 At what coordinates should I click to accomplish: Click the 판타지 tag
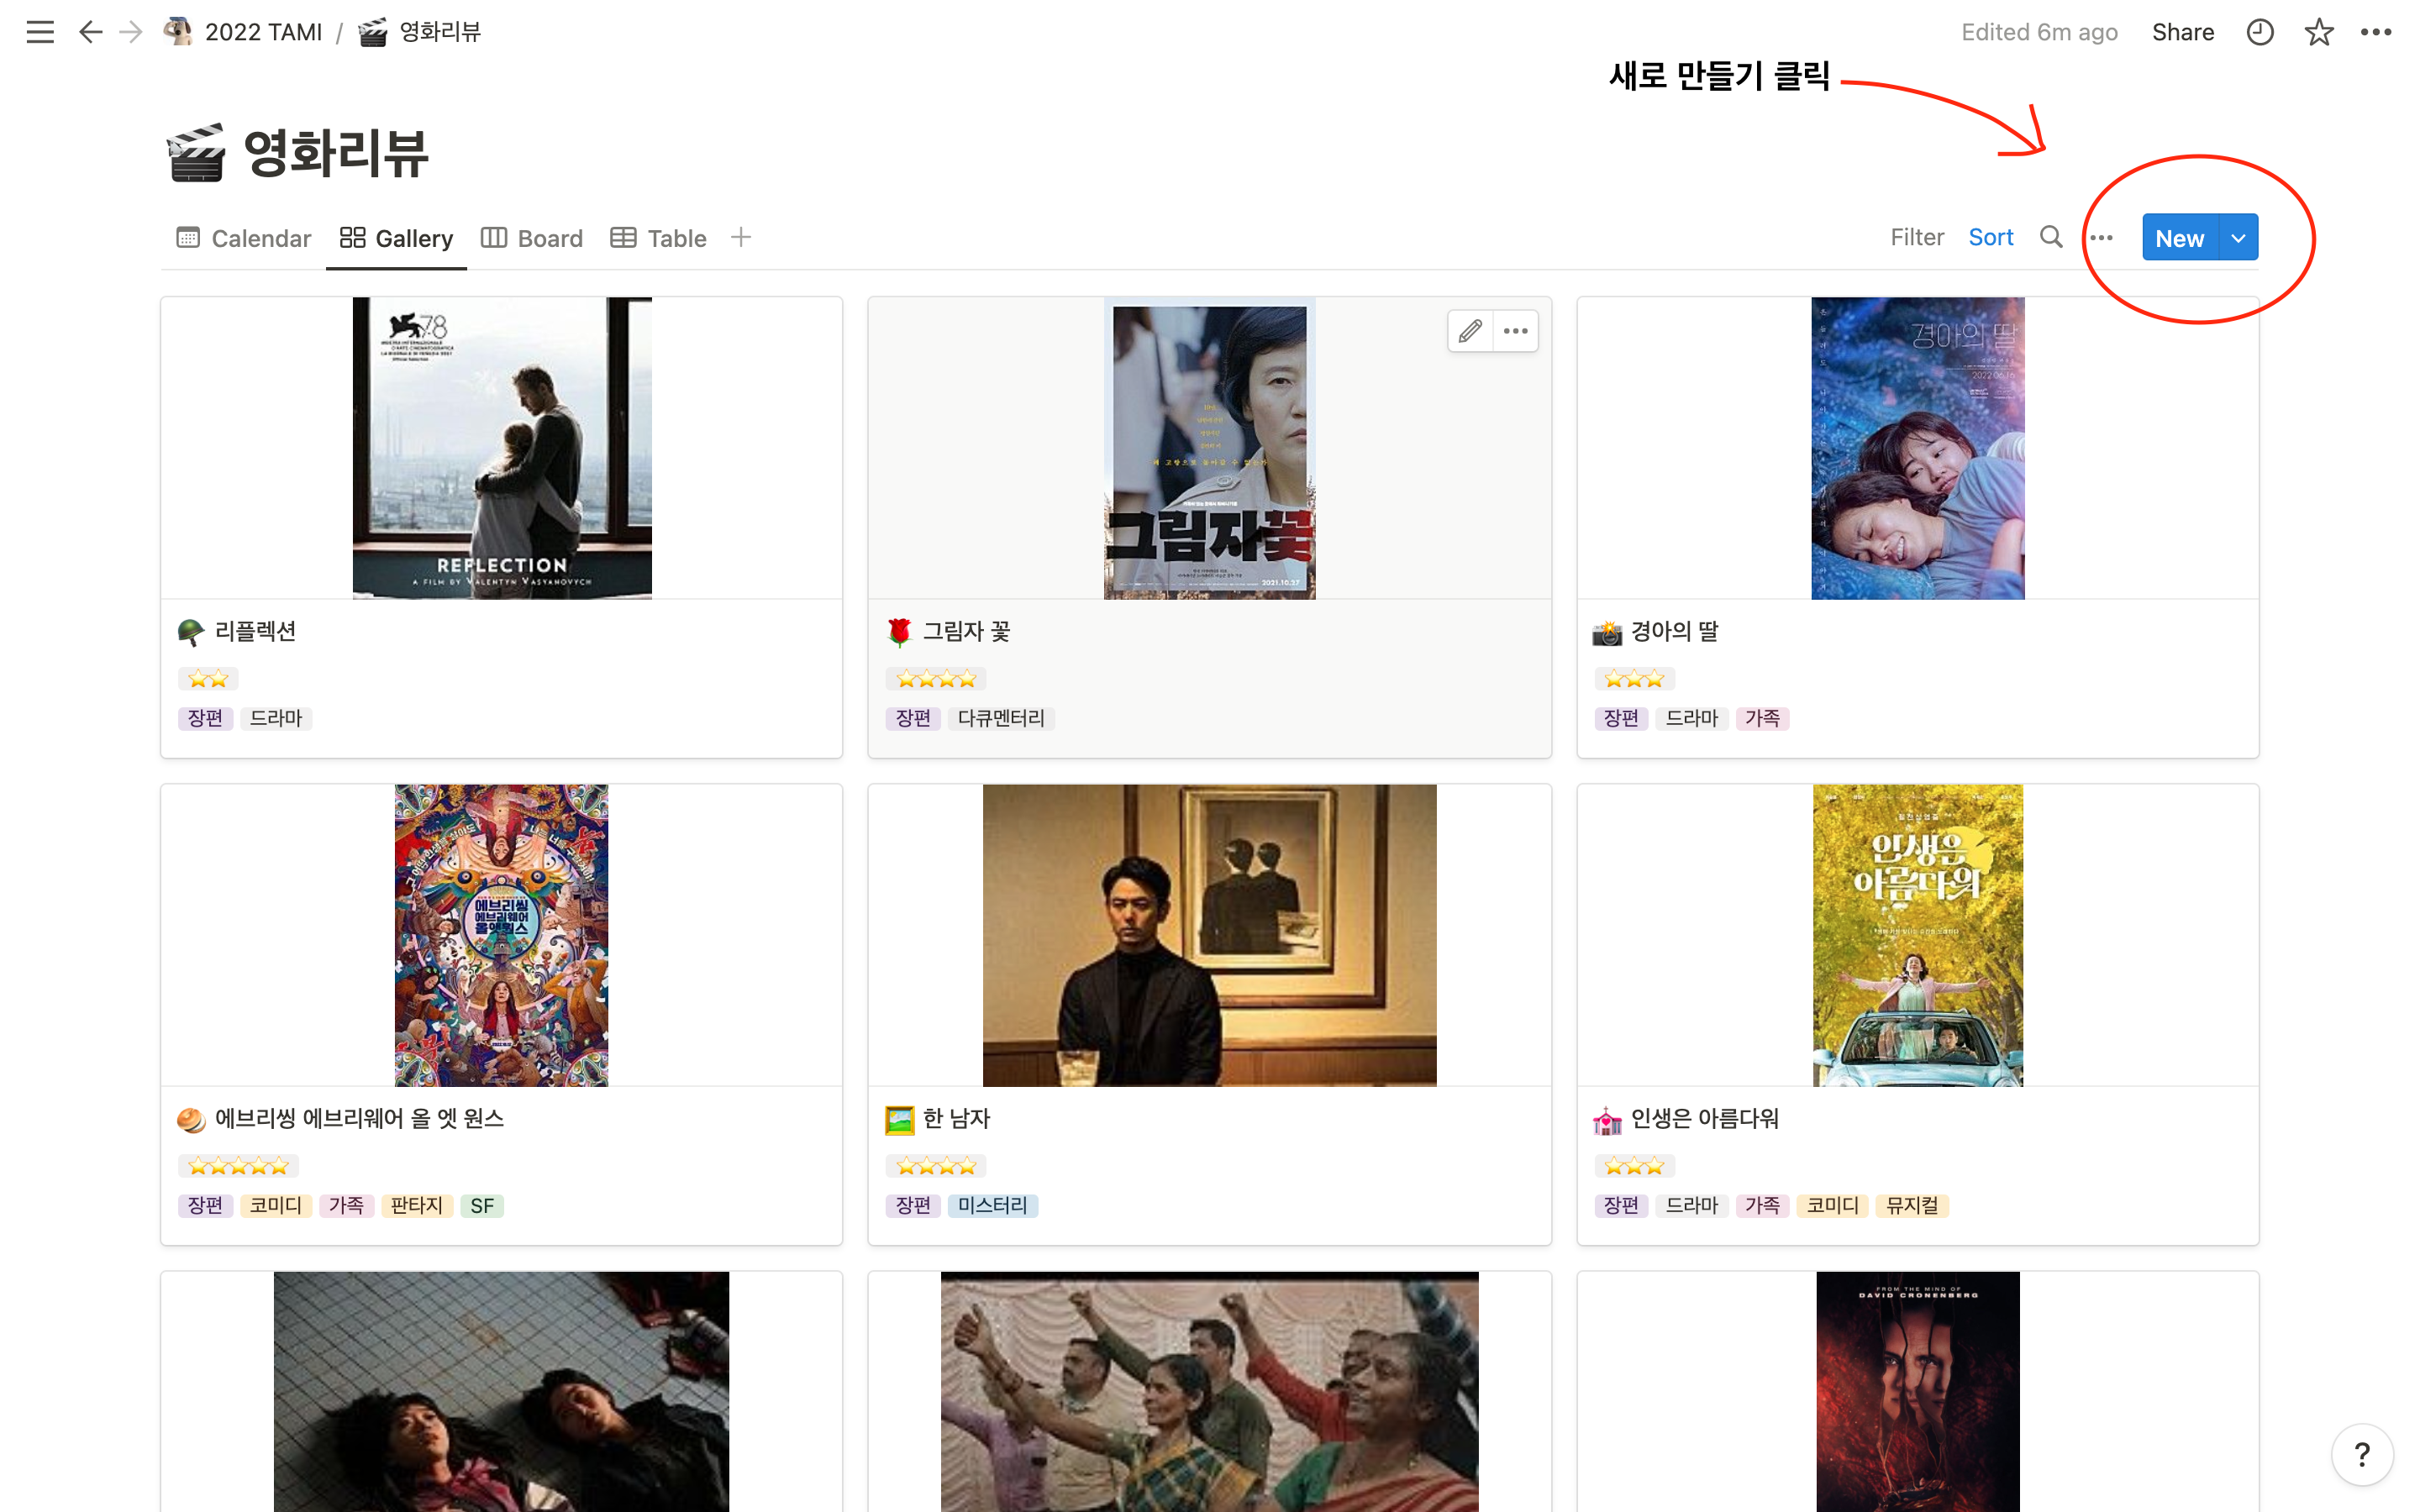click(416, 1205)
